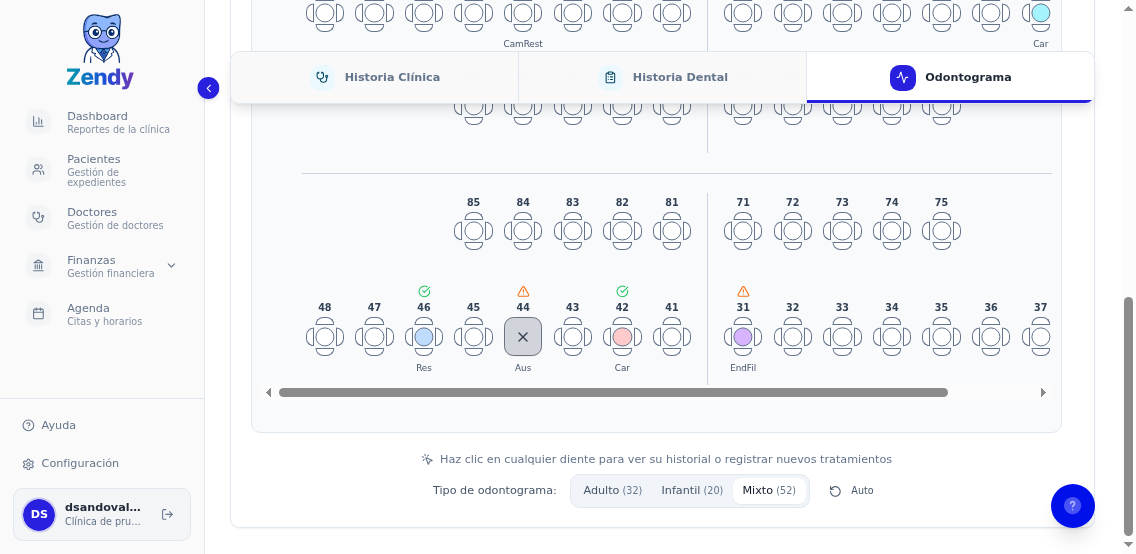
Task: Select tooth 41 in the odontogram
Action: click(x=672, y=337)
